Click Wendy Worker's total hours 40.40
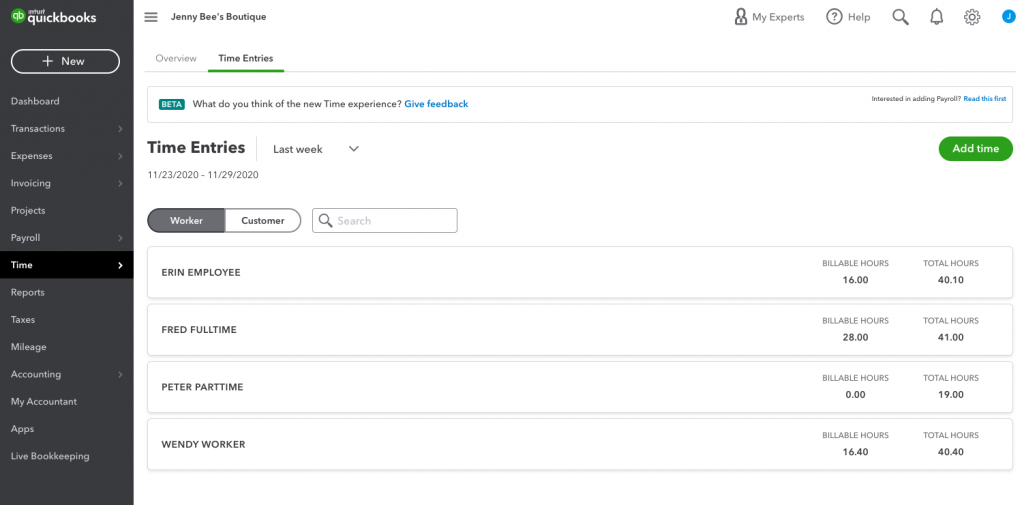This screenshot has width=1024, height=505. (950, 452)
